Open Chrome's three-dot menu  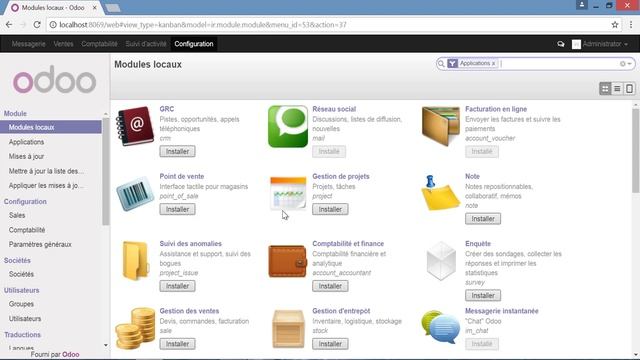click(x=631, y=25)
